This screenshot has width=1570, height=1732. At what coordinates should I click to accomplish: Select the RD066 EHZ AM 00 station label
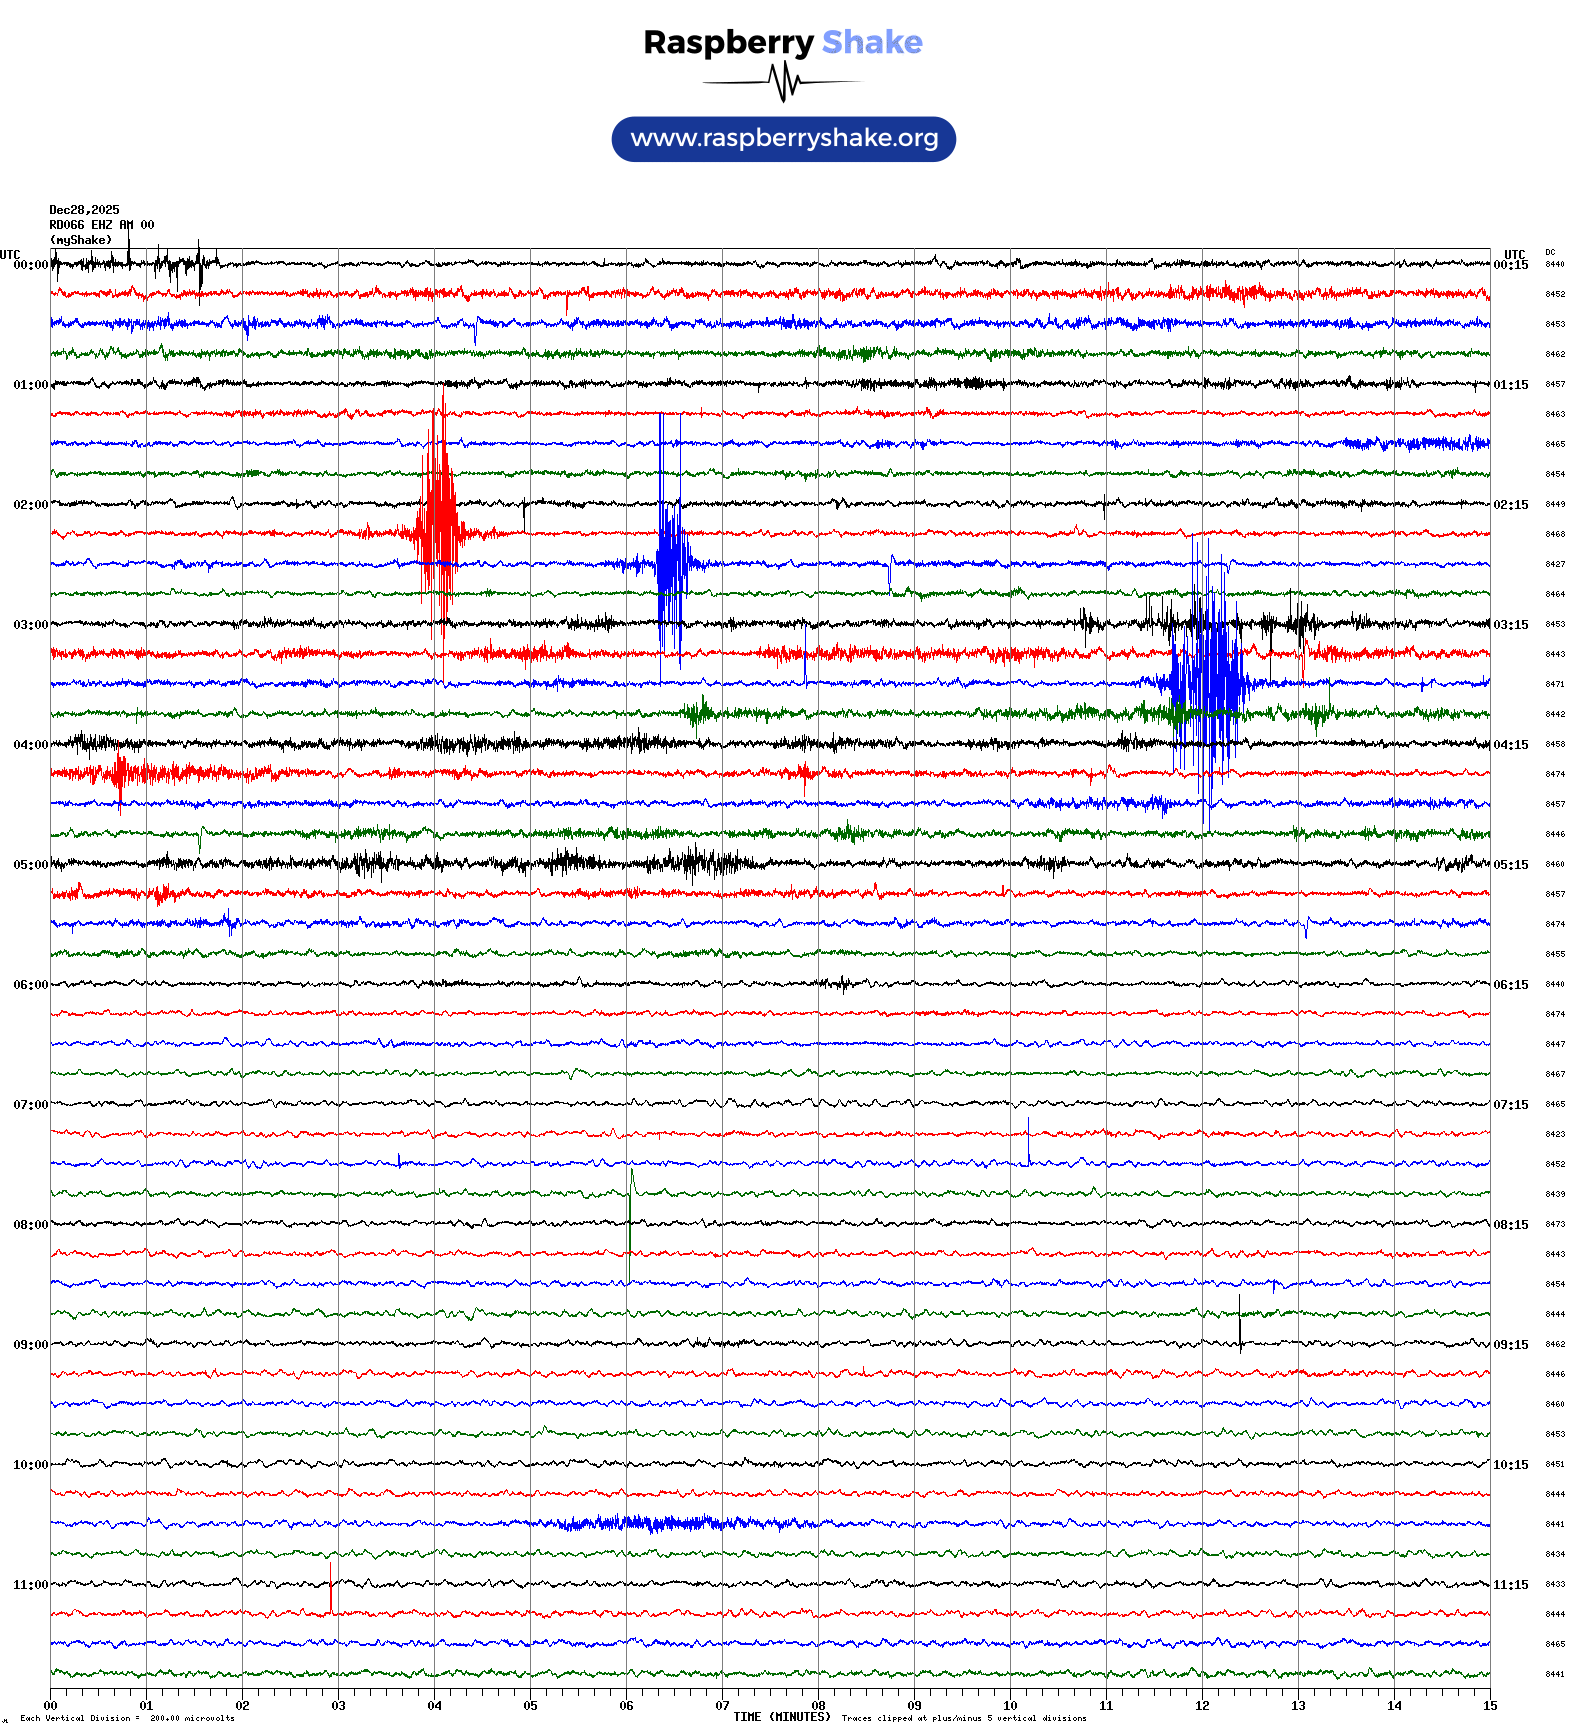point(101,225)
